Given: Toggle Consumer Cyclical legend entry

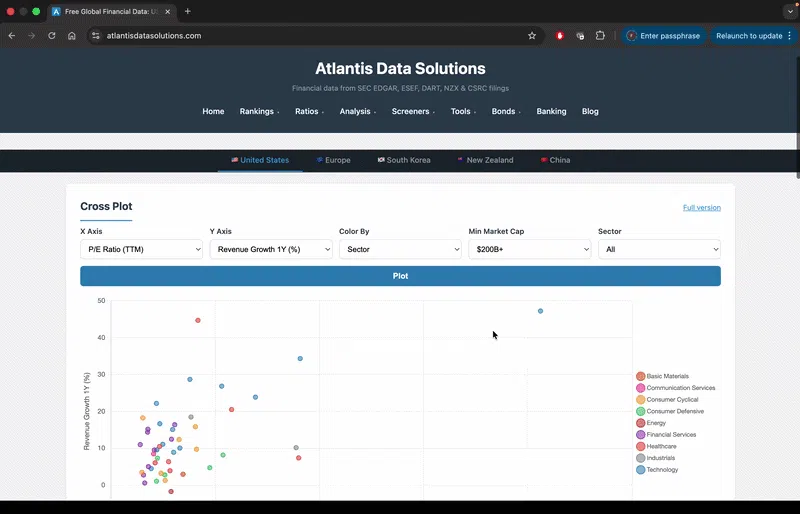Looking at the screenshot, I should [667, 400].
